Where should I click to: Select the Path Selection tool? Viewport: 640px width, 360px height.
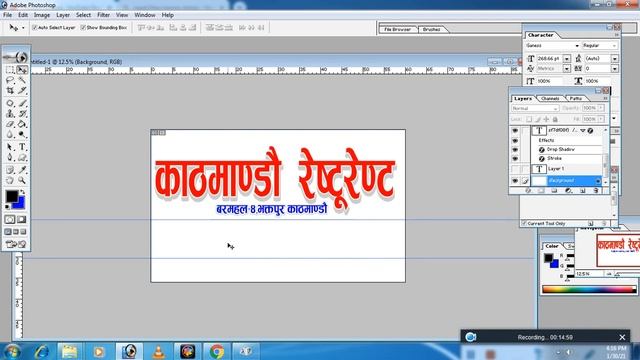tap(10, 147)
